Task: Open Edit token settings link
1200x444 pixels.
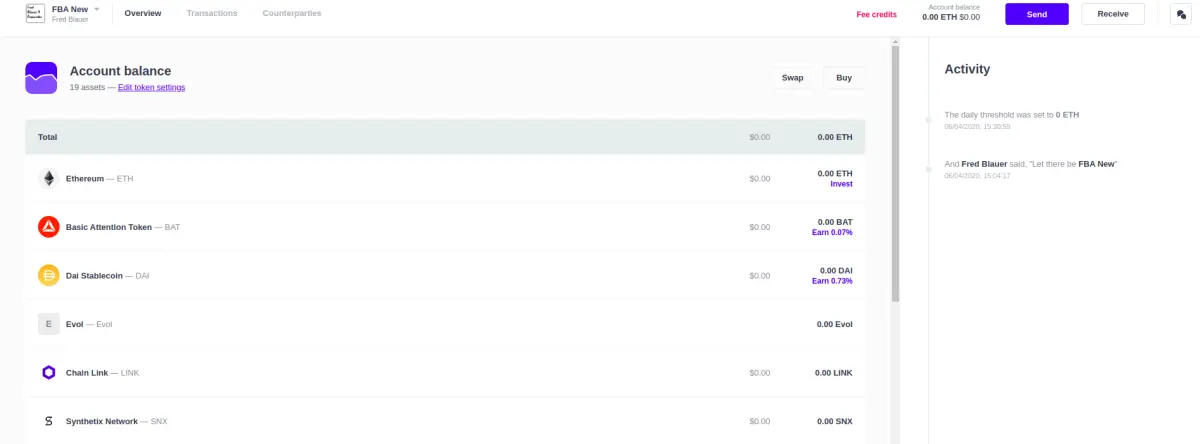Action: (x=151, y=87)
